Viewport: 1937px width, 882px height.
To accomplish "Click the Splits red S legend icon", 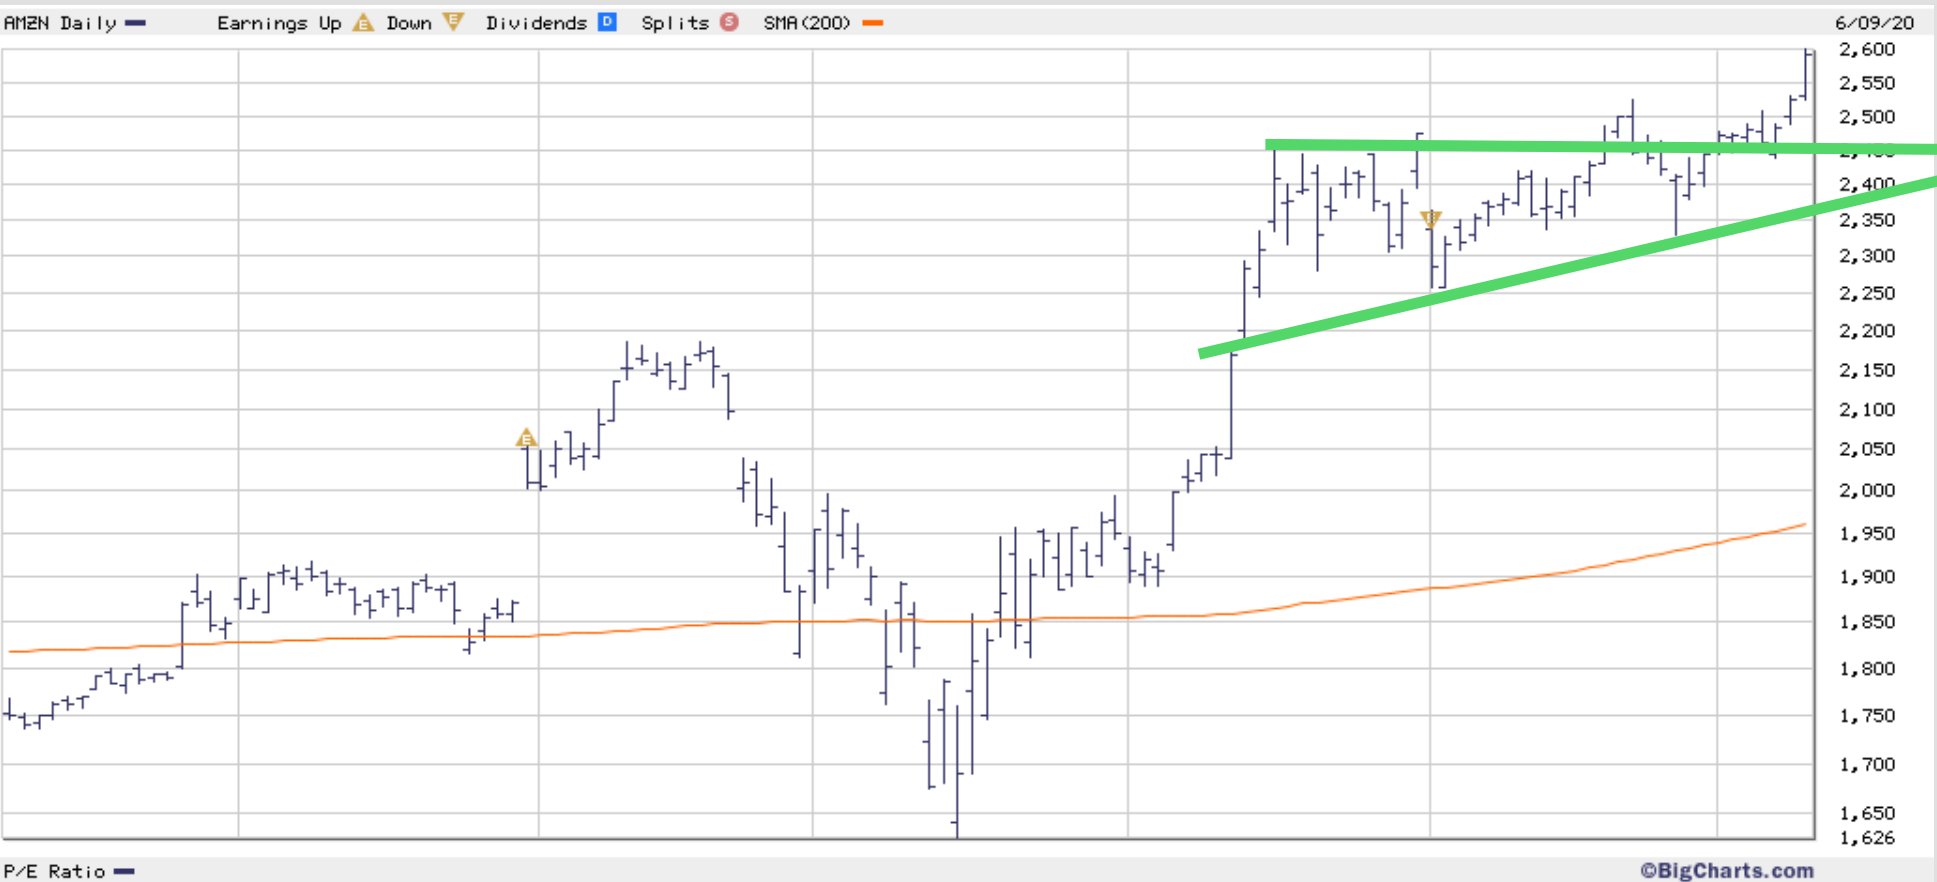I will pos(729,22).
